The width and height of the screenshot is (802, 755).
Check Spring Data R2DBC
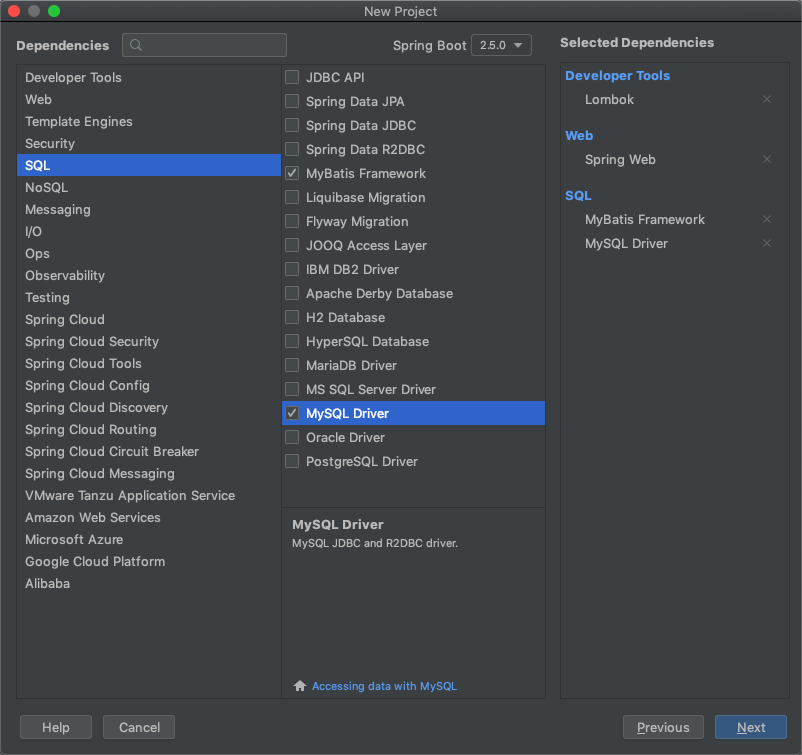(x=292, y=149)
